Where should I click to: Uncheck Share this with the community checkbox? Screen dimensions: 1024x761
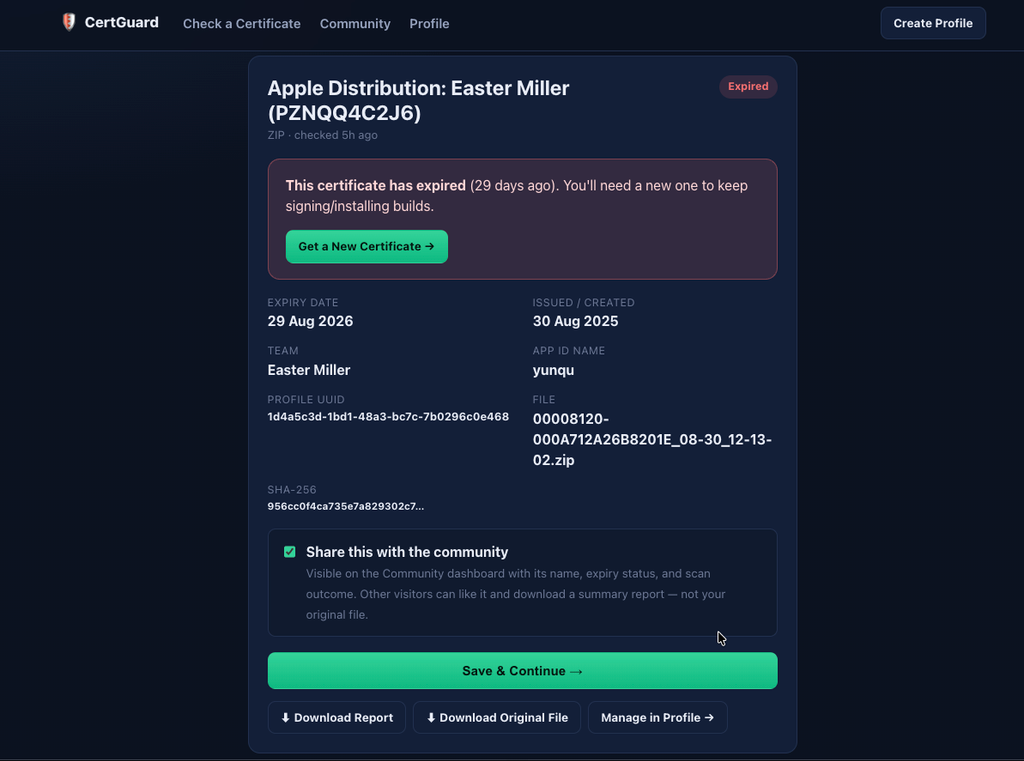pyautogui.click(x=289, y=552)
